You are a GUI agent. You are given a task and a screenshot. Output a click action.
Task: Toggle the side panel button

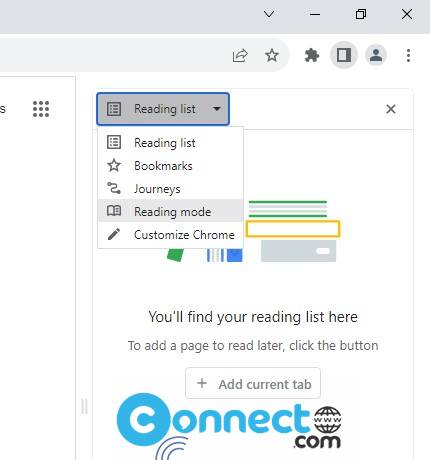pos(344,55)
